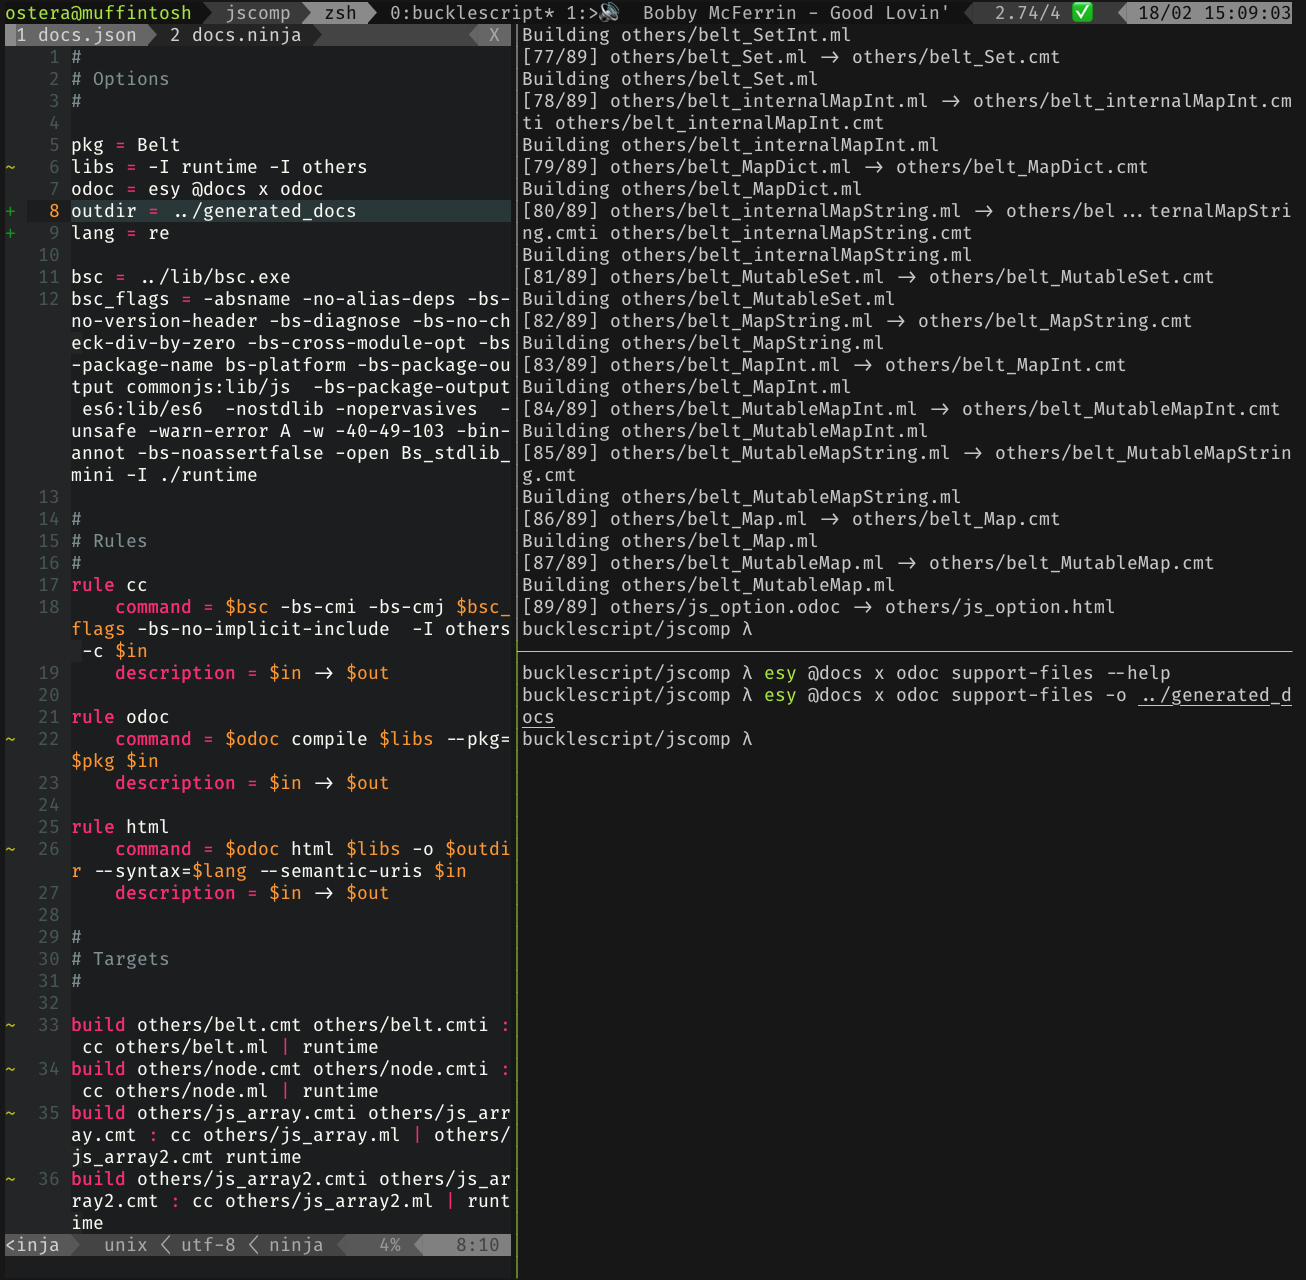This screenshot has width=1306, height=1280.
Task: Click the speaker icon in the tmux window list
Action: pyautogui.click(x=607, y=13)
